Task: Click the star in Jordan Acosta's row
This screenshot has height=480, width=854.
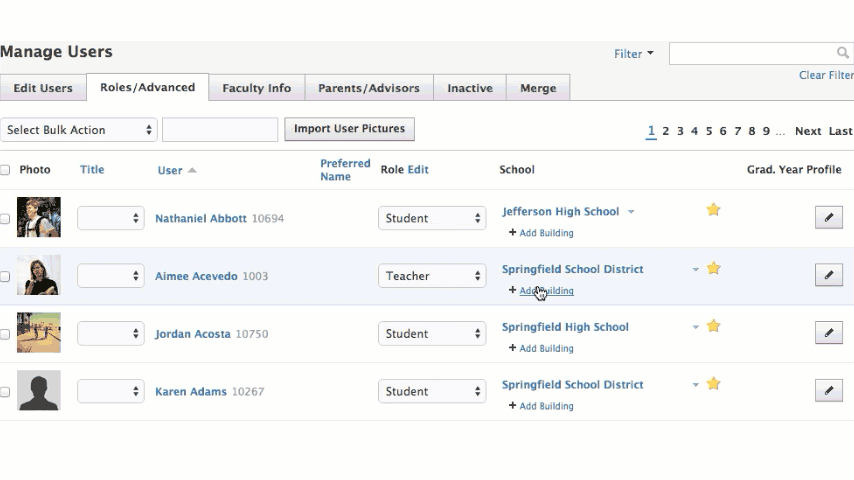Action: (713, 326)
